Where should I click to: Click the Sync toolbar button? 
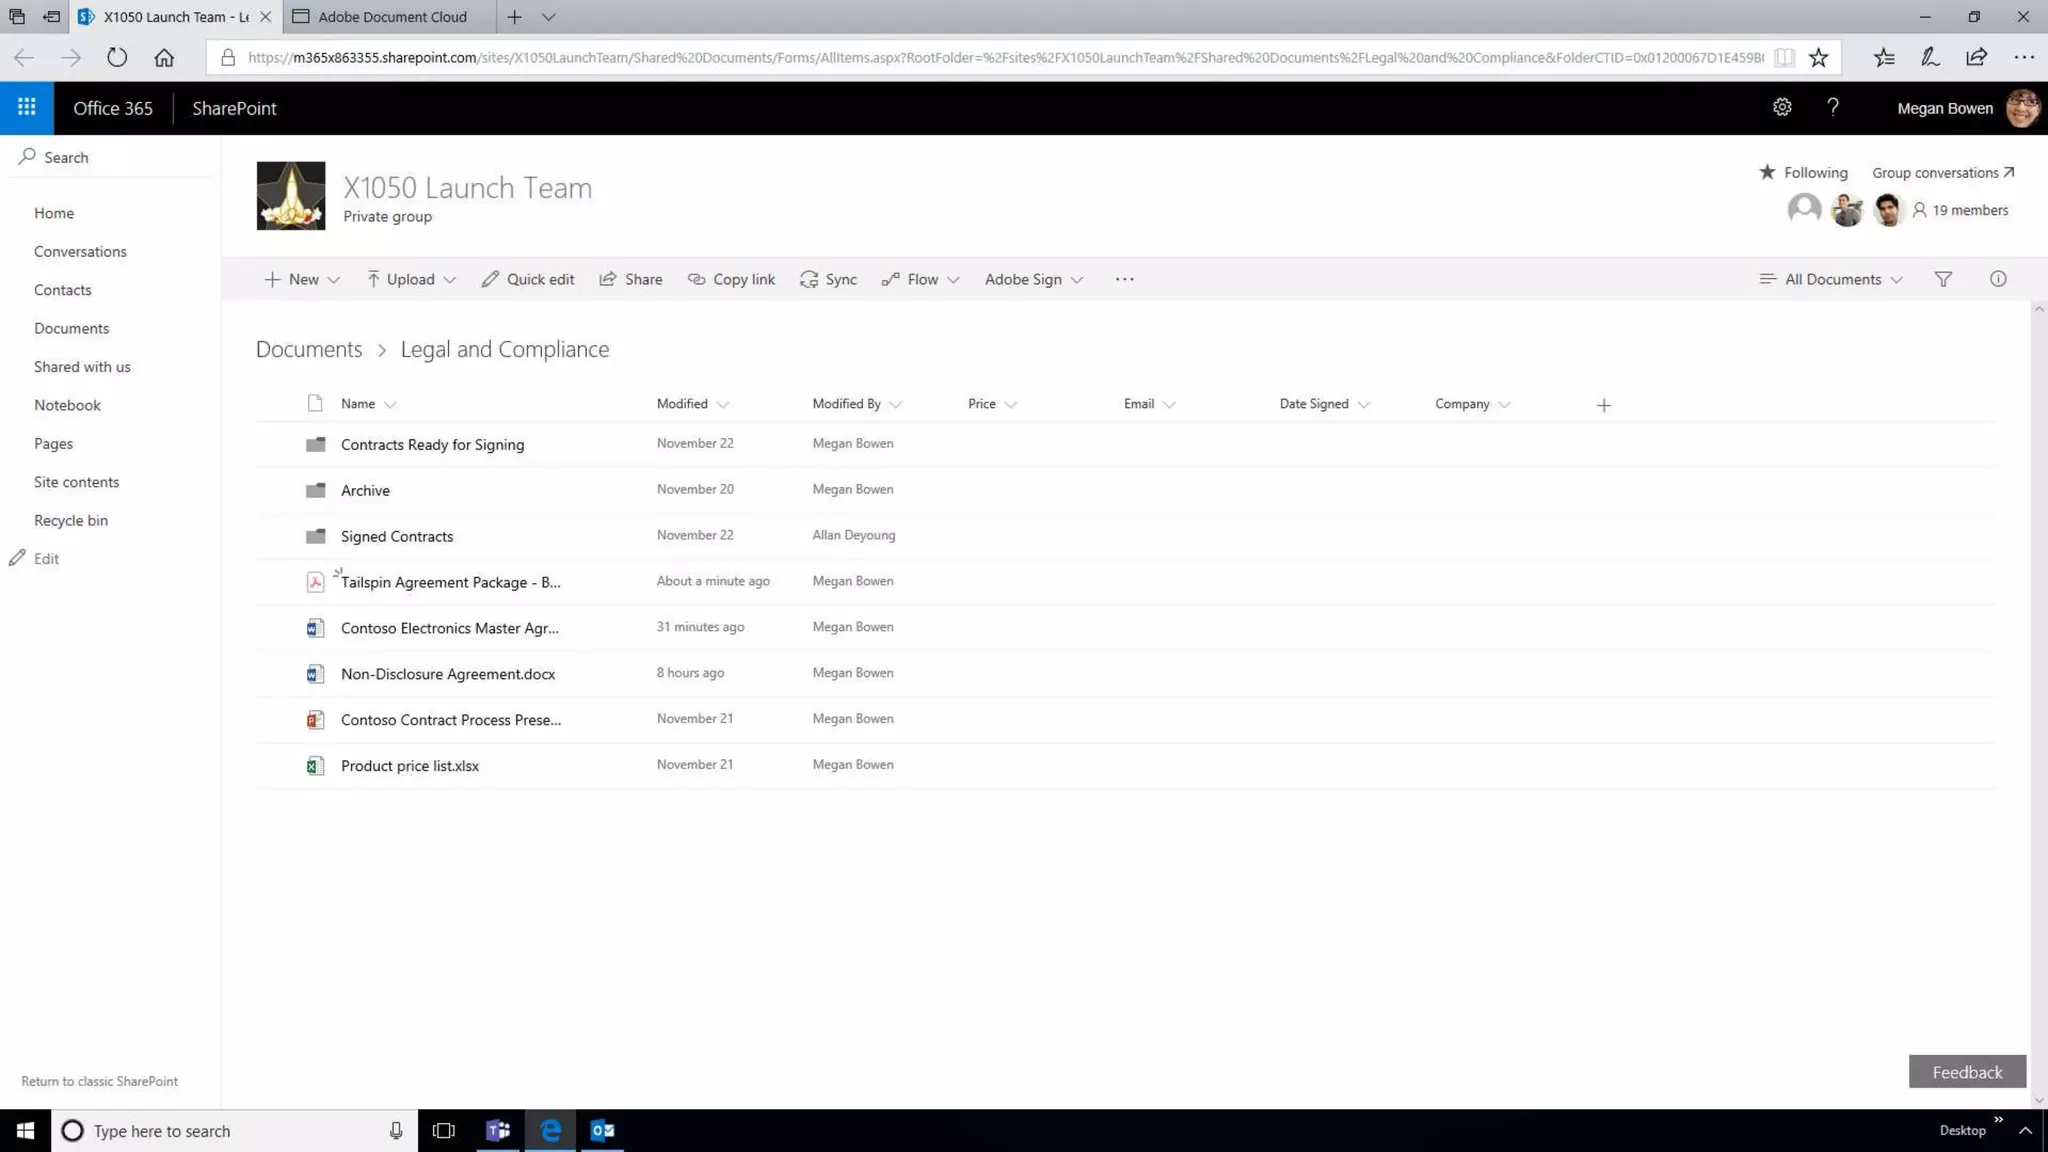pyautogui.click(x=829, y=280)
